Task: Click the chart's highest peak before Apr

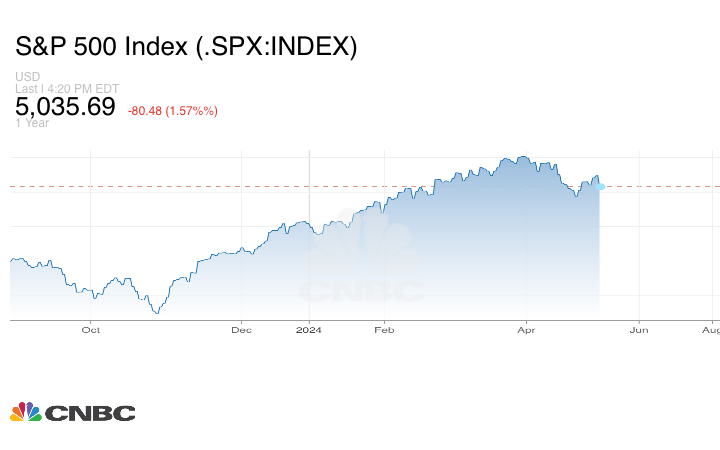Action: (519, 157)
